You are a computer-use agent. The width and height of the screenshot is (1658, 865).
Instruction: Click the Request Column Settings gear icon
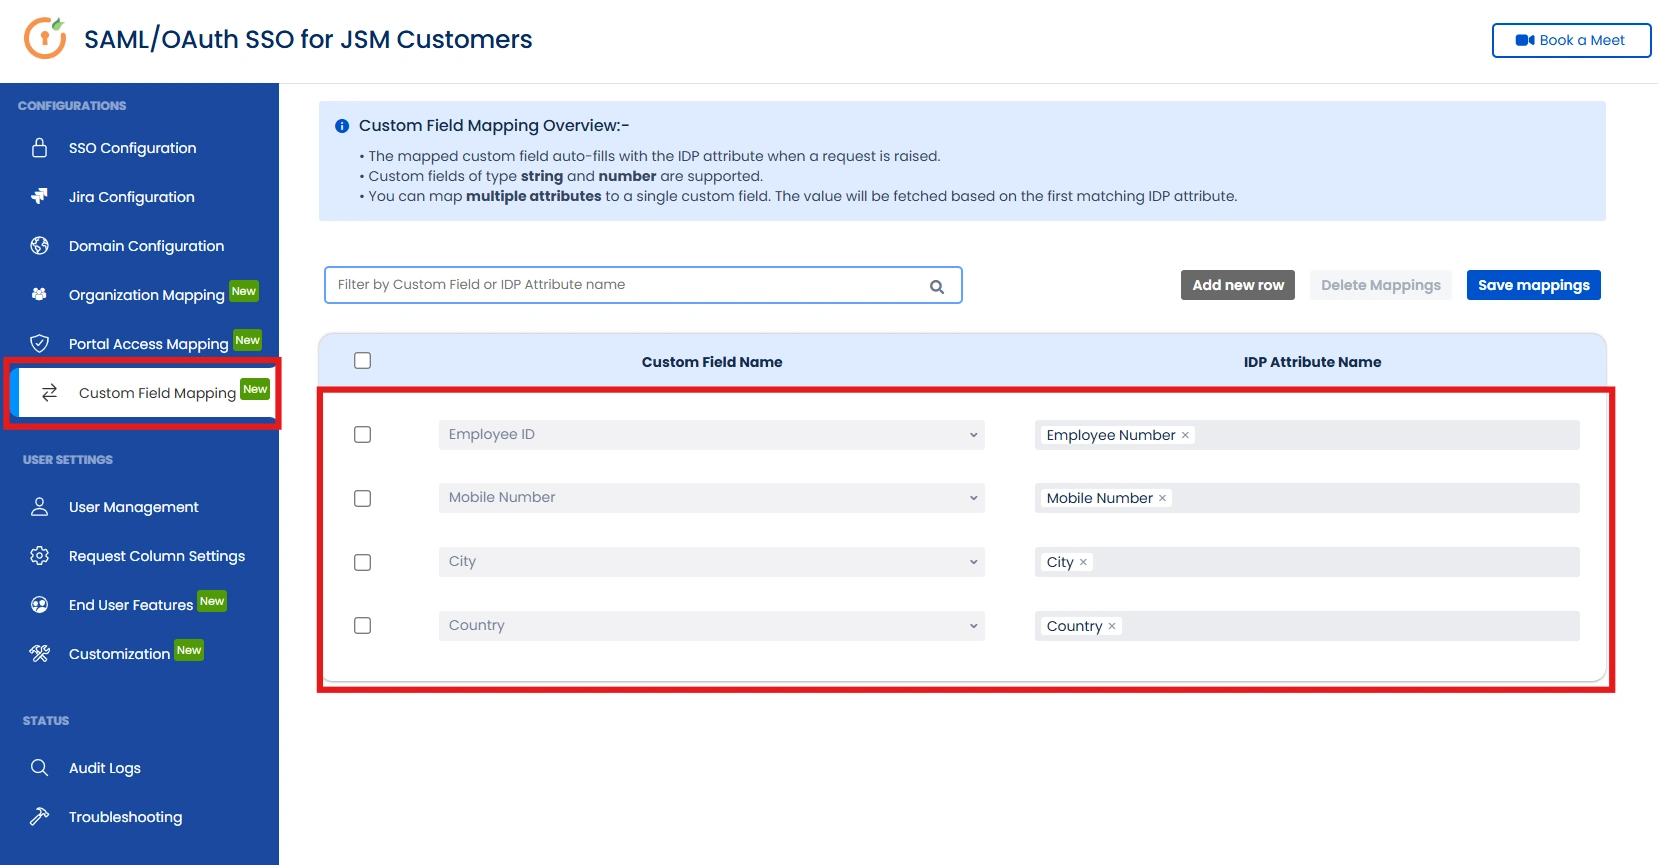pos(40,555)
